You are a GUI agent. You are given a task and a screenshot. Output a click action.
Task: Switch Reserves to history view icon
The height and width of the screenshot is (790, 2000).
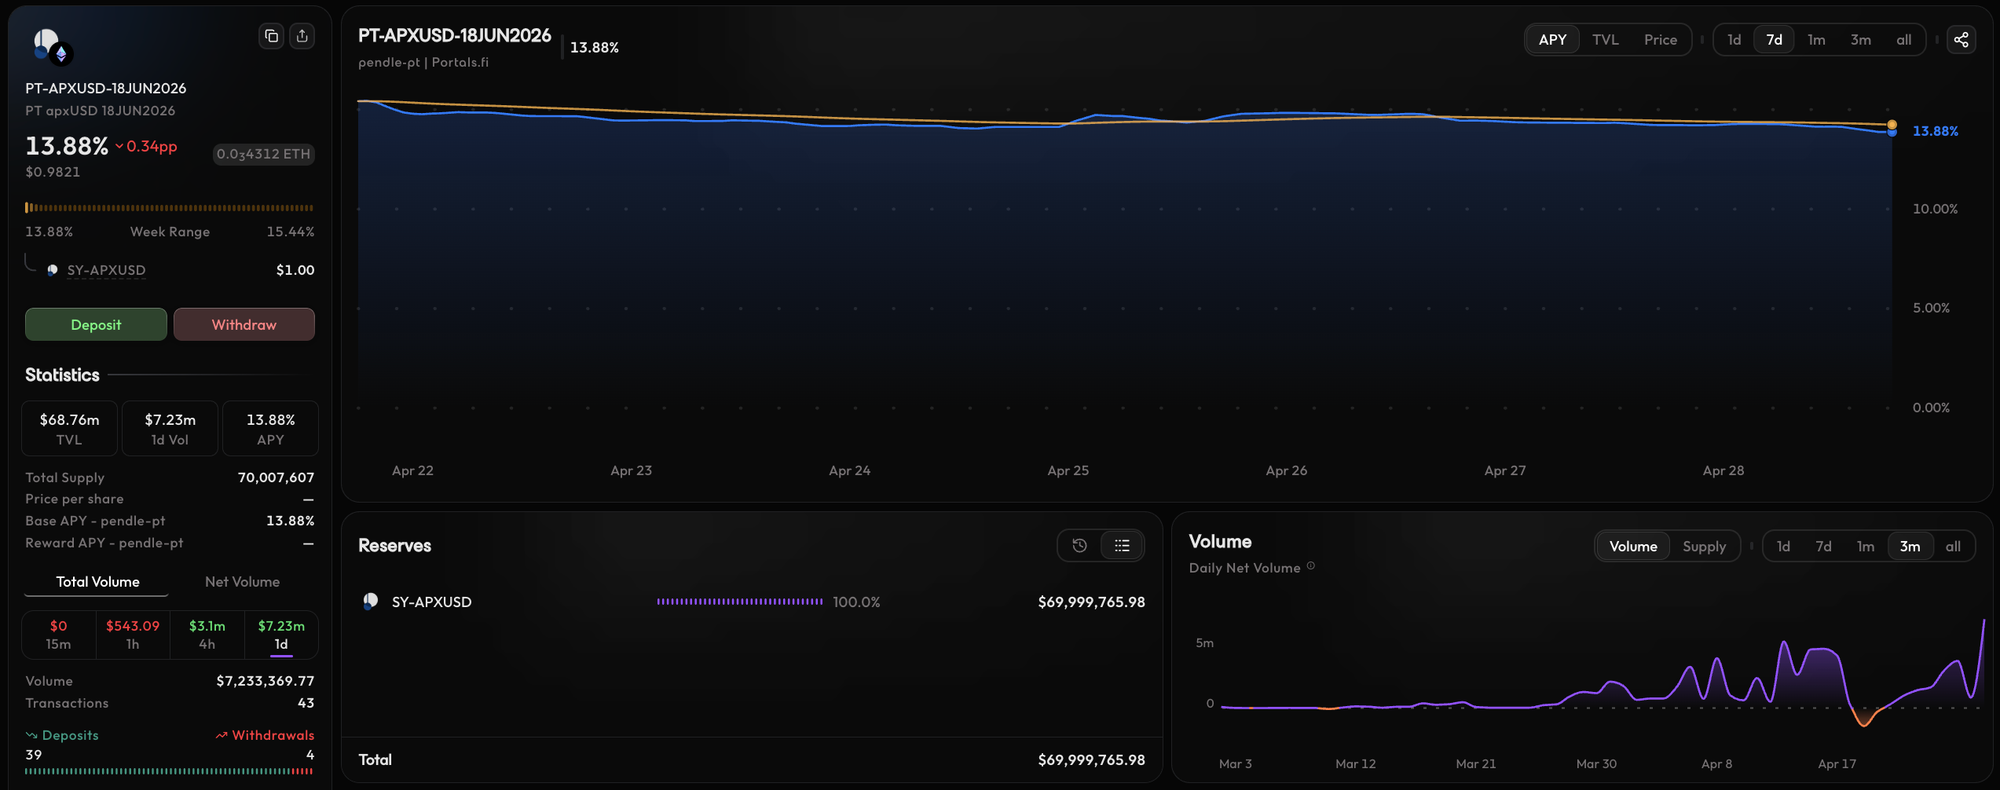(1079, 546)
